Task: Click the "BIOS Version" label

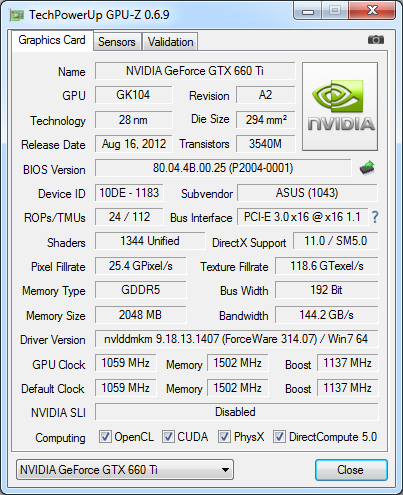Action: 54,170
